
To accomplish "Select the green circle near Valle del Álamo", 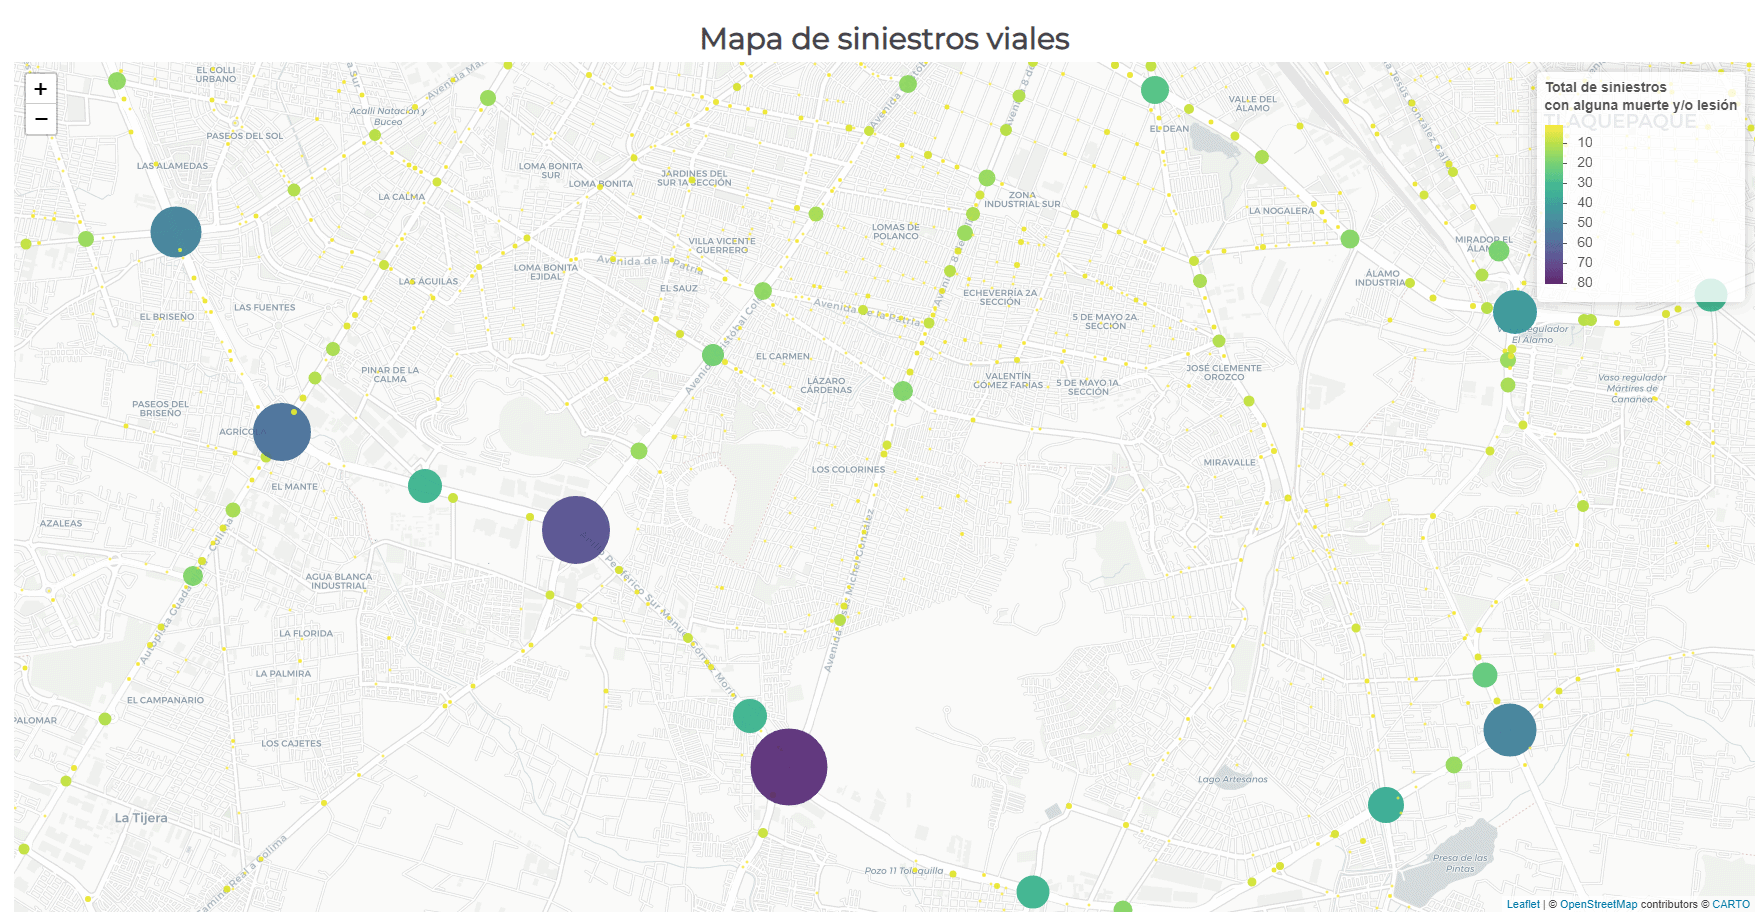I will pos(1155,90).
